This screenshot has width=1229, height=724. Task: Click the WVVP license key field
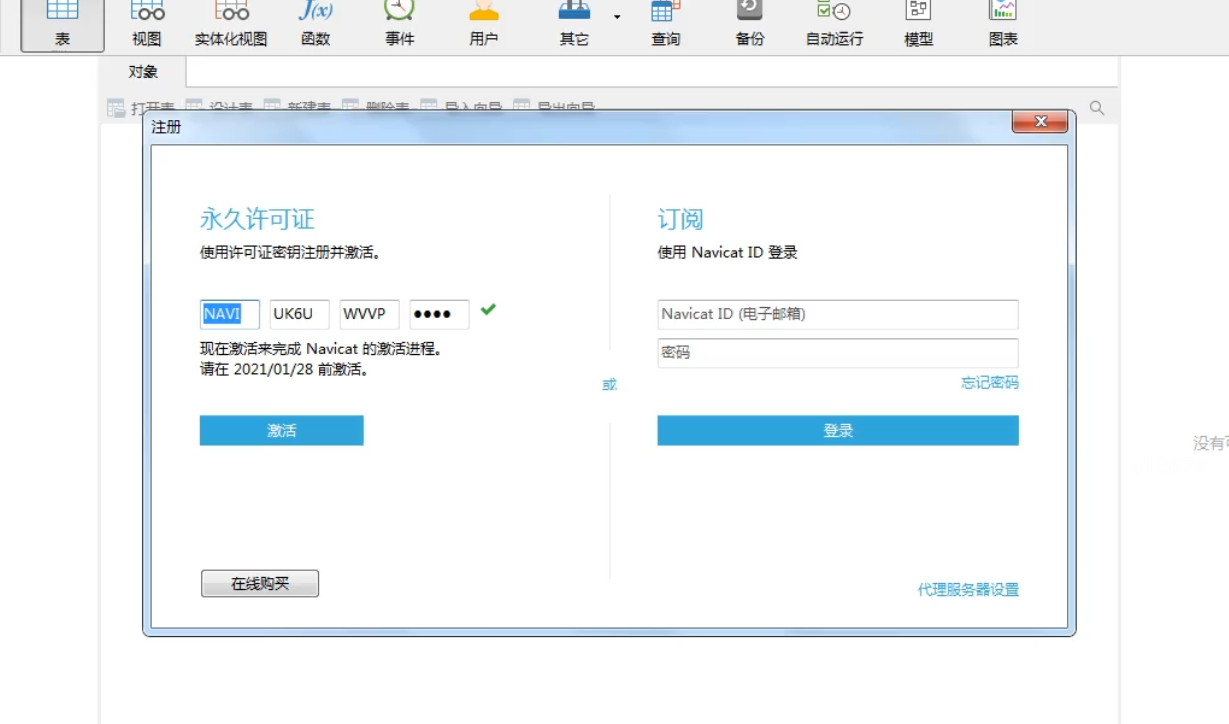pyautogui.click(x=370, y=314)
